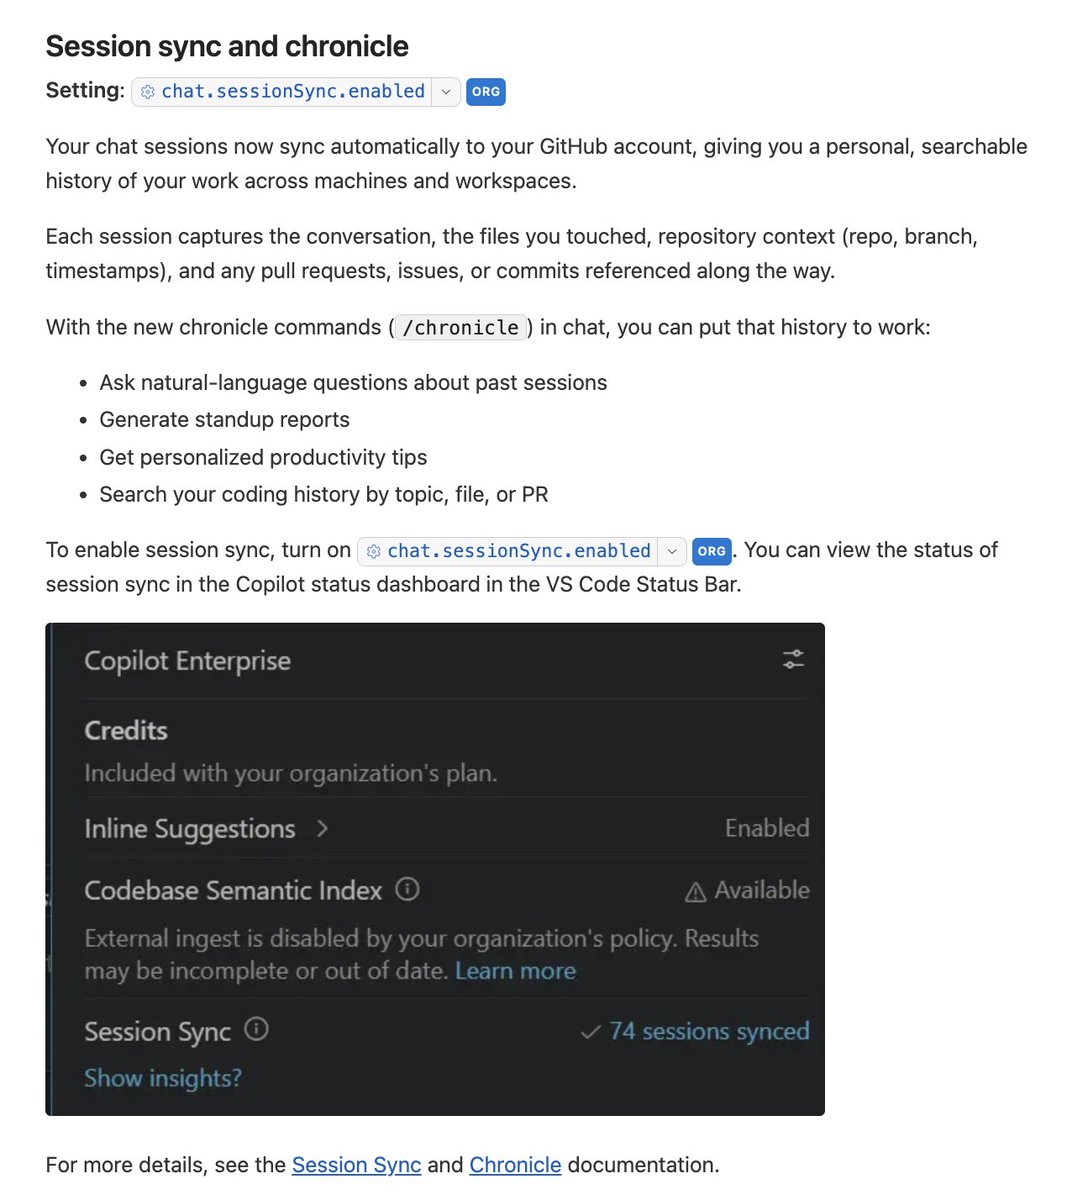Viewport: 1067px width, 1200px height.
Task: Click the 74 sessions synced status text
Action: click(710, 1031)
